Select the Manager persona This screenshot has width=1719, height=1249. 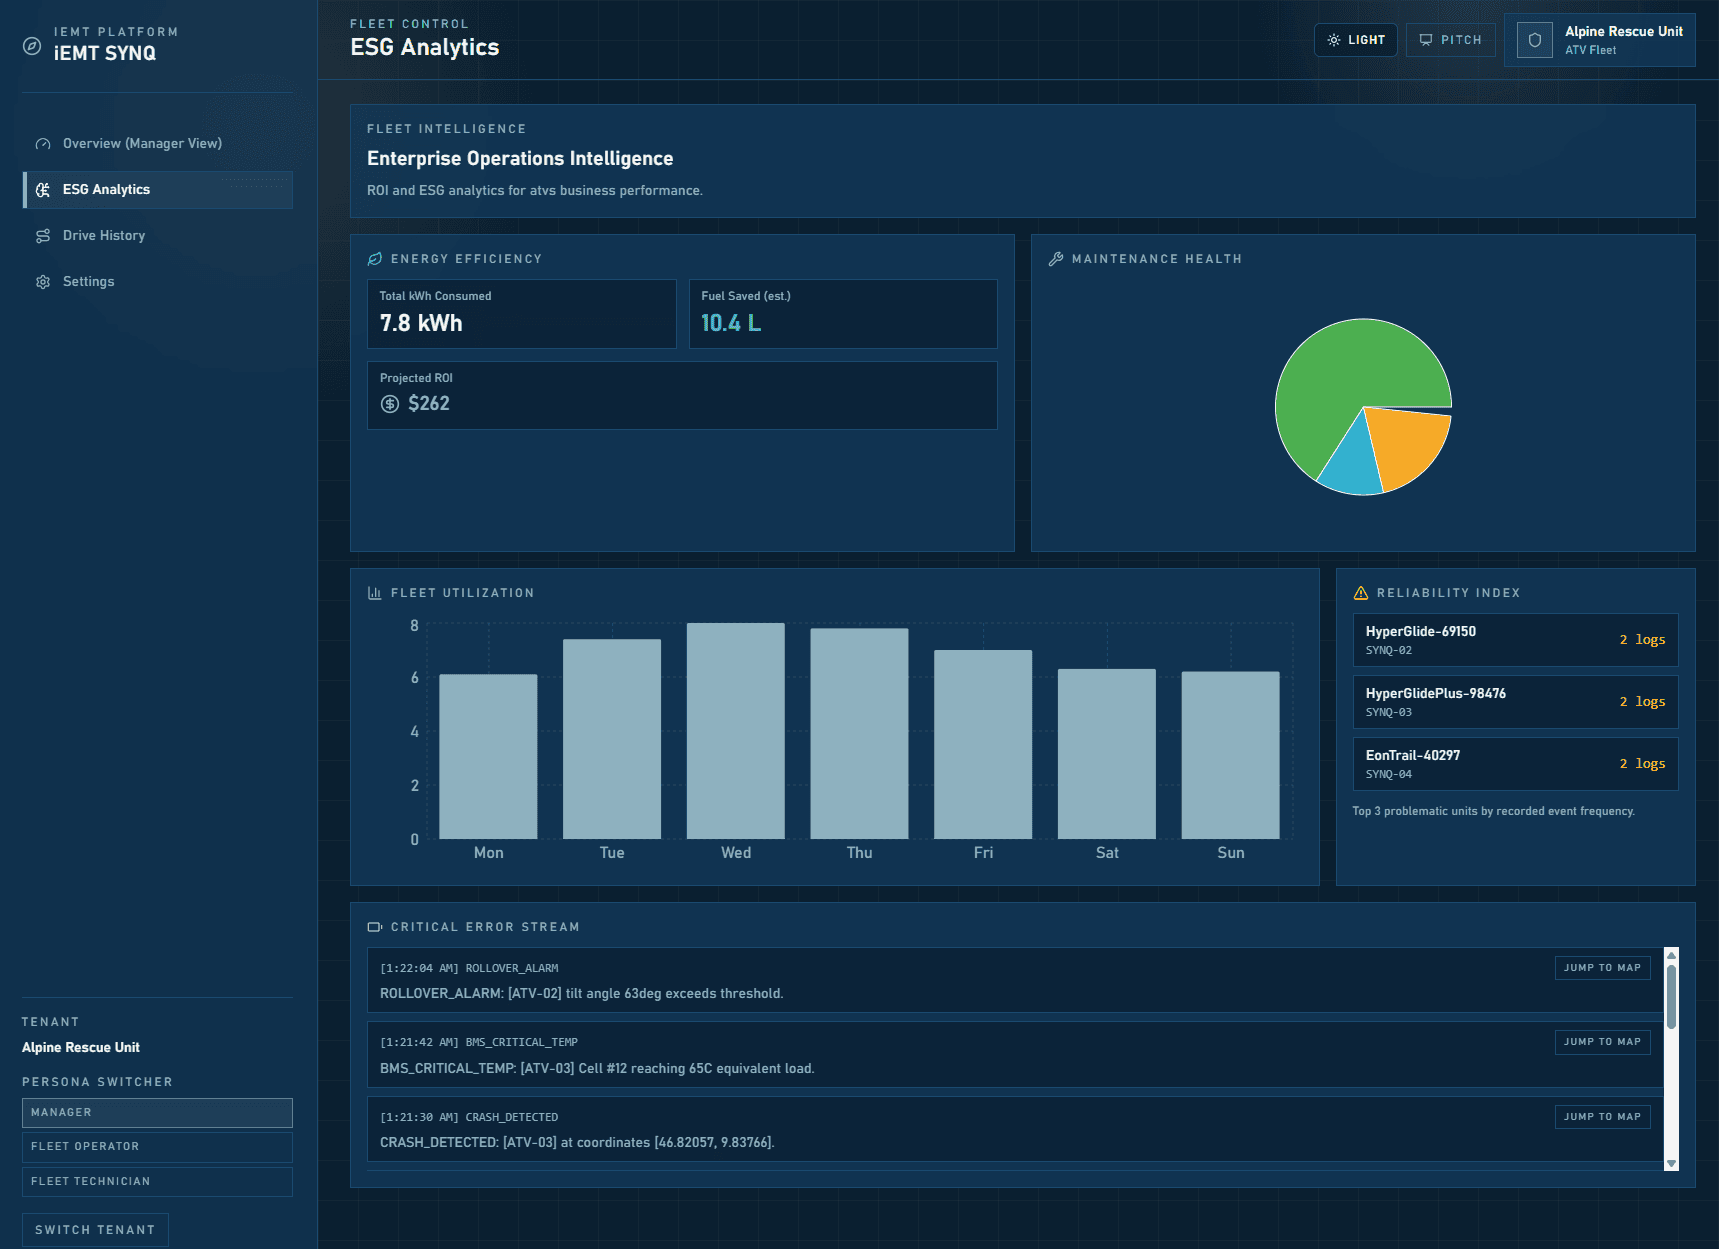(157, 1113)
